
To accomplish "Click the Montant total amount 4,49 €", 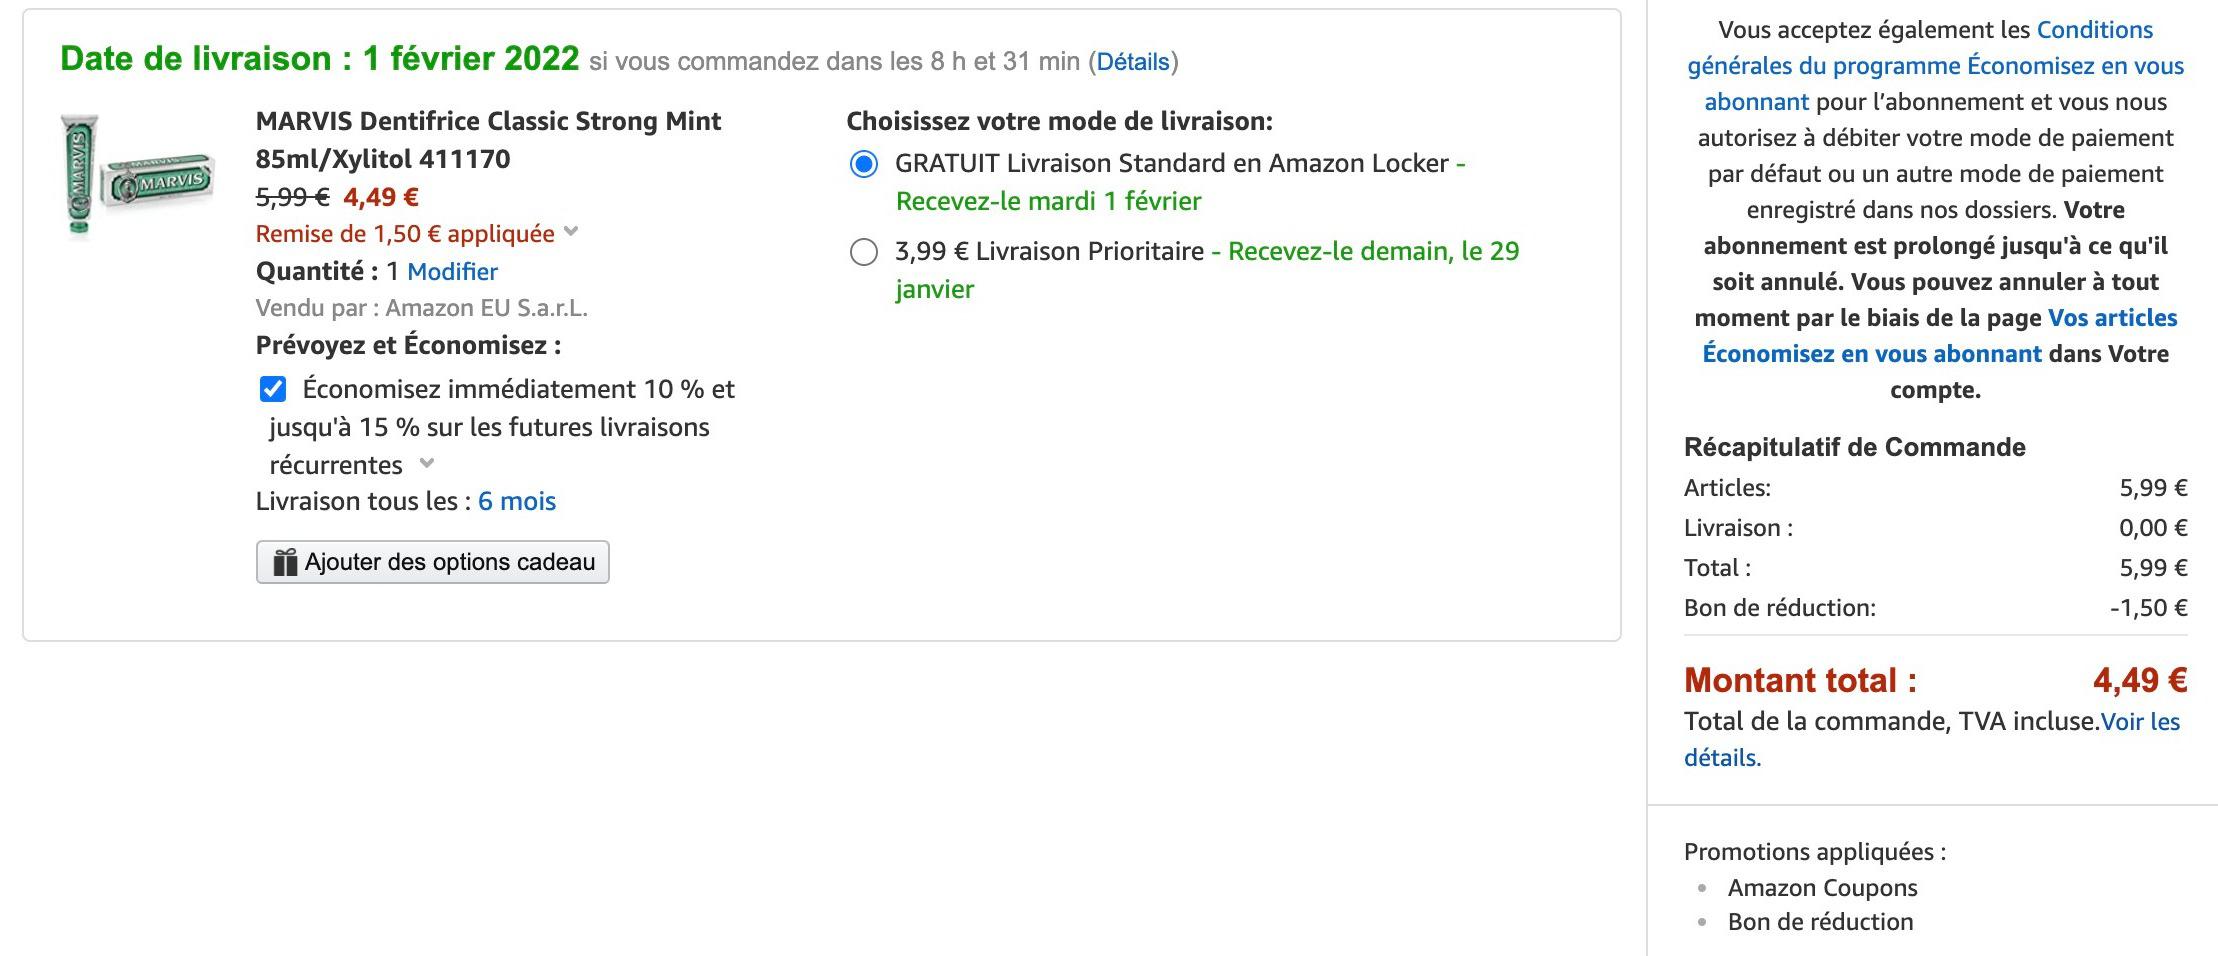I will pyautogui.click(x=2139, y=681).
